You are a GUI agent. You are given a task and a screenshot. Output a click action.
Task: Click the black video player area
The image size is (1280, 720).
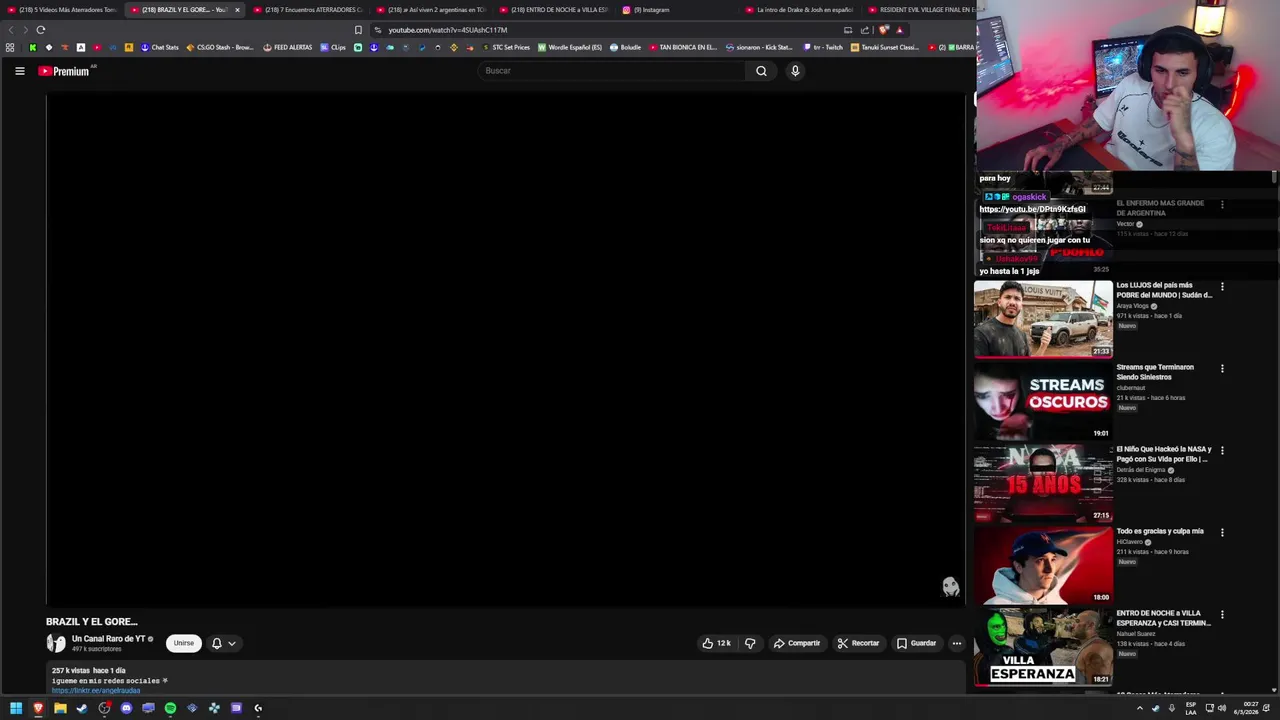click(505, 348)
